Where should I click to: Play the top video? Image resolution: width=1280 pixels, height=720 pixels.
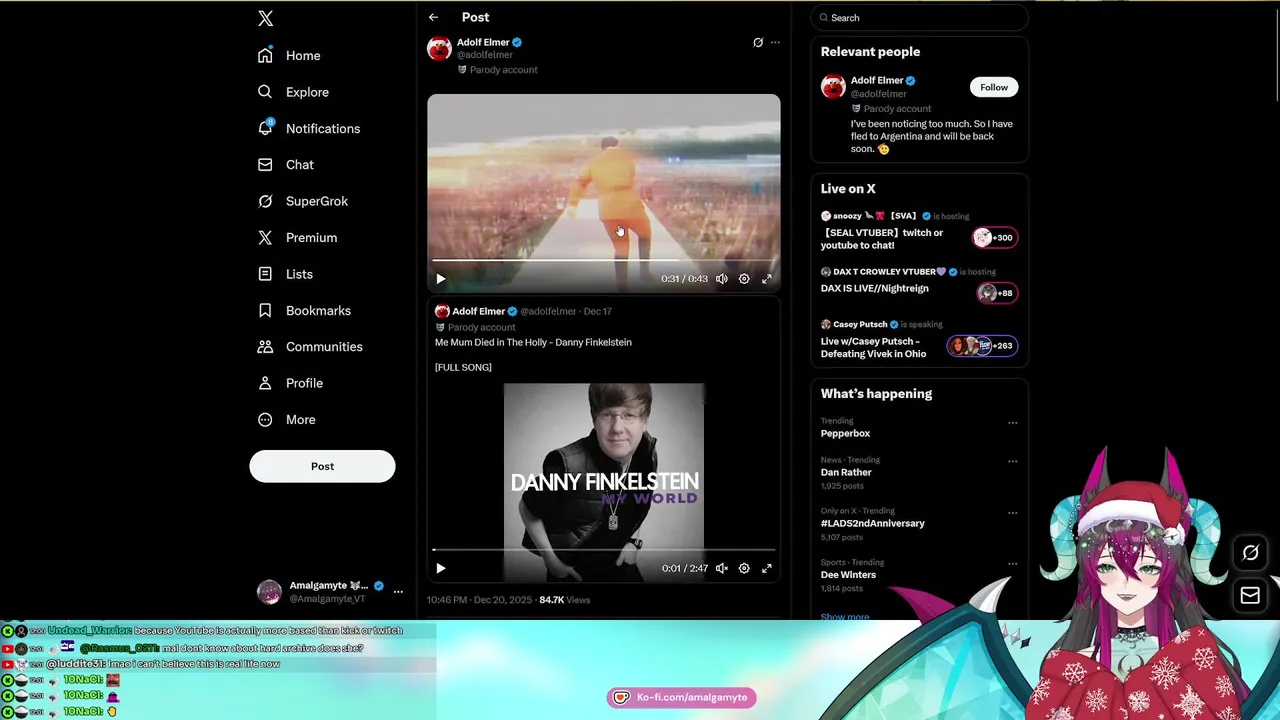point(440,279)
